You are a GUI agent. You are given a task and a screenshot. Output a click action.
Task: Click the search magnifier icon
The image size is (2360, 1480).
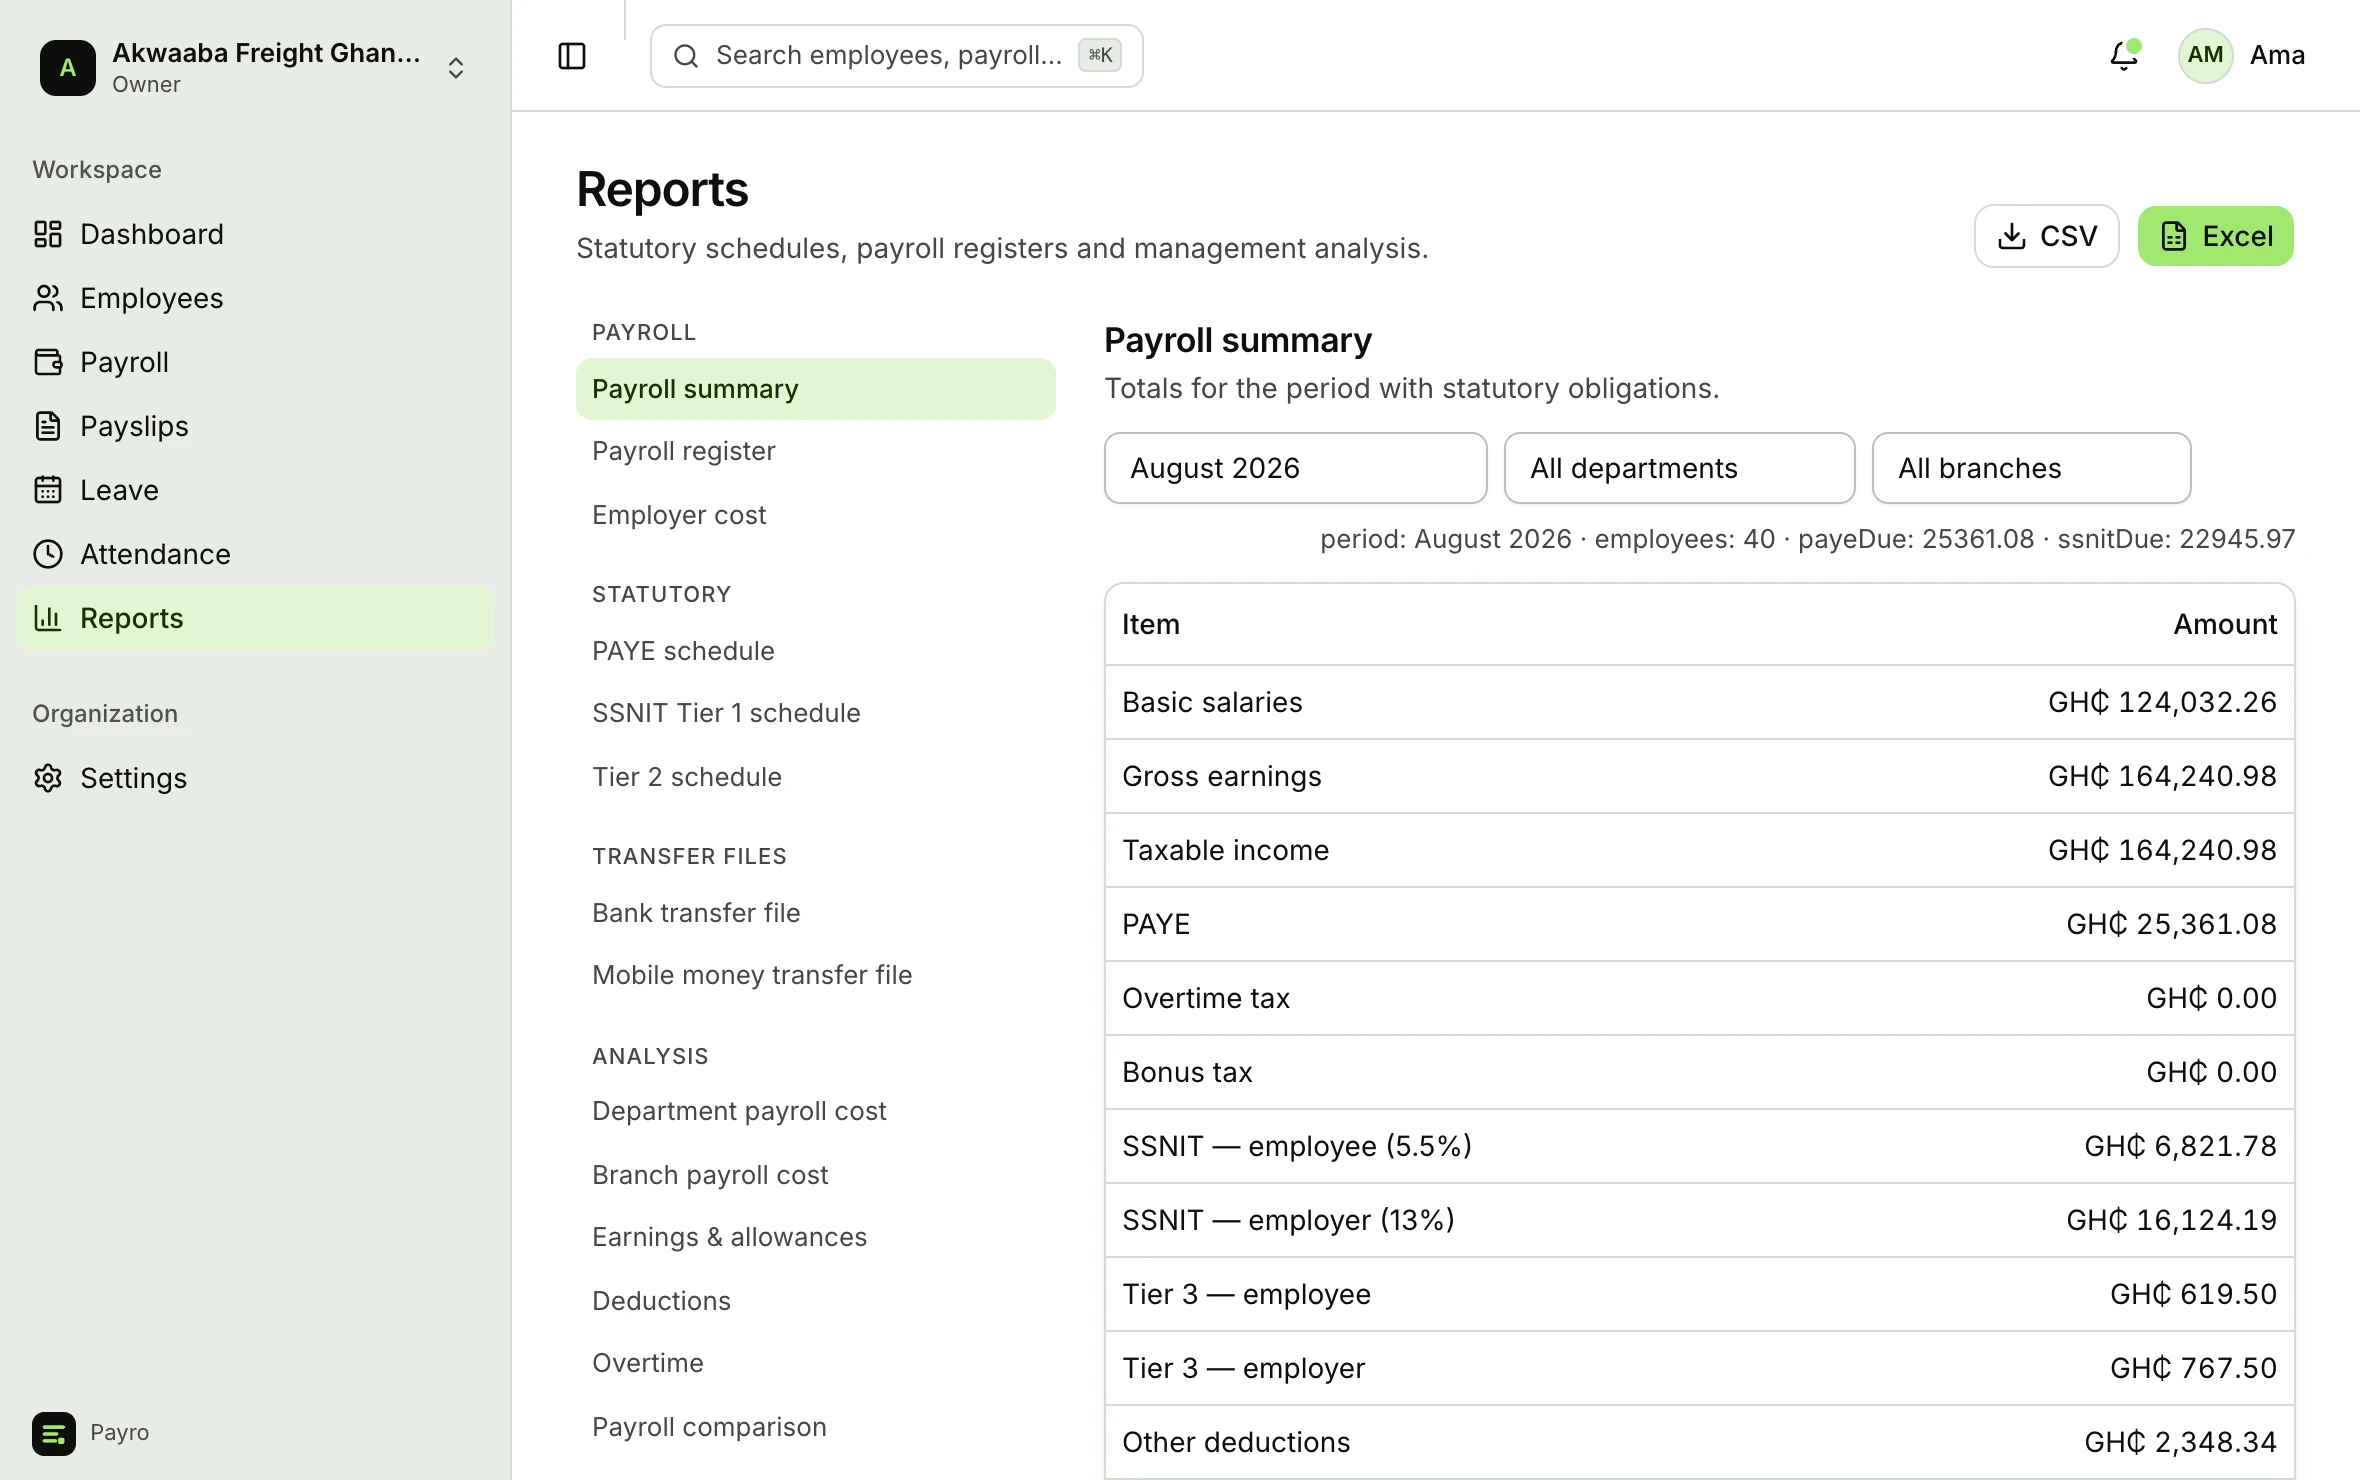pos(686,56)
